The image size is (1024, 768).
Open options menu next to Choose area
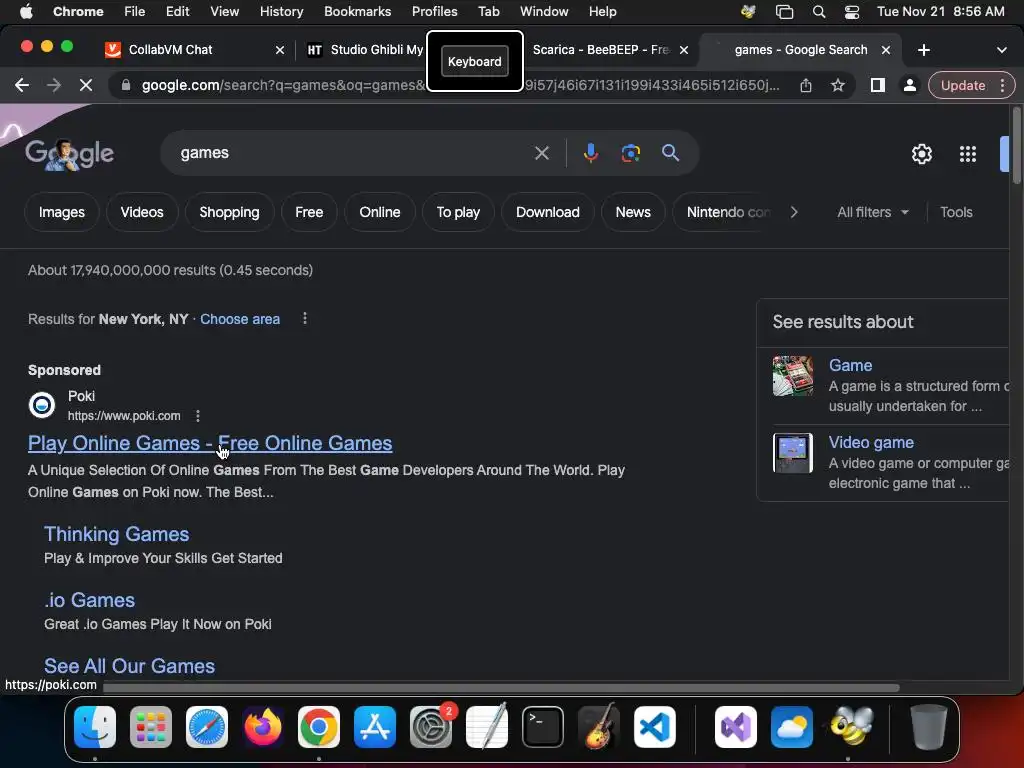(x=304, y=319)
